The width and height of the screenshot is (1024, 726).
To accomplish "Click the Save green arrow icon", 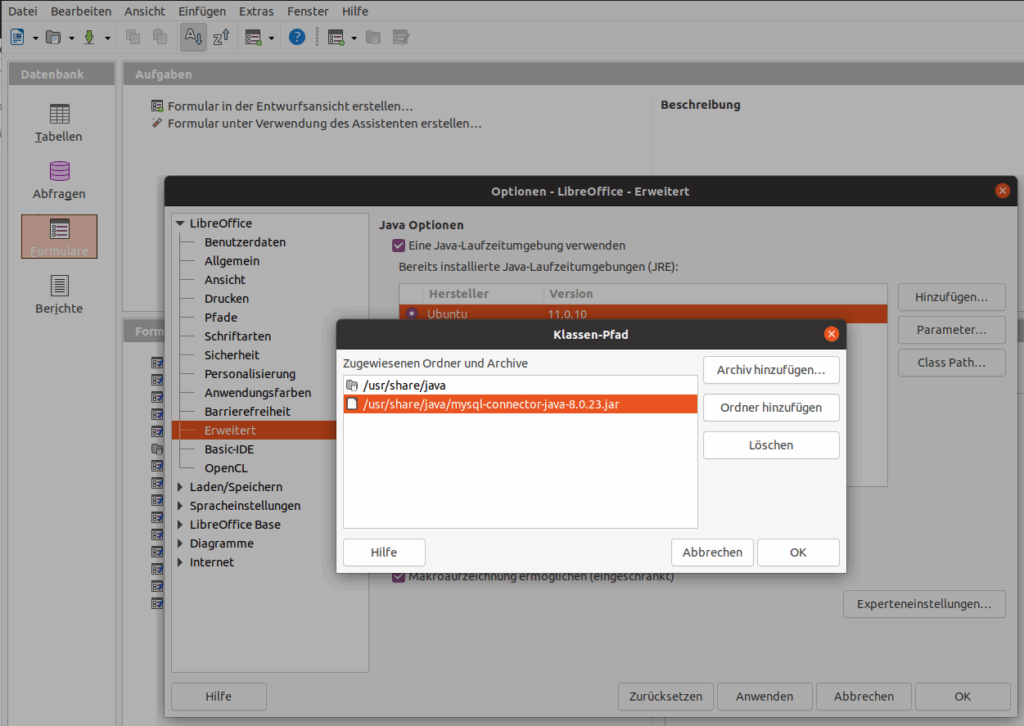I will tap(89, 37).
